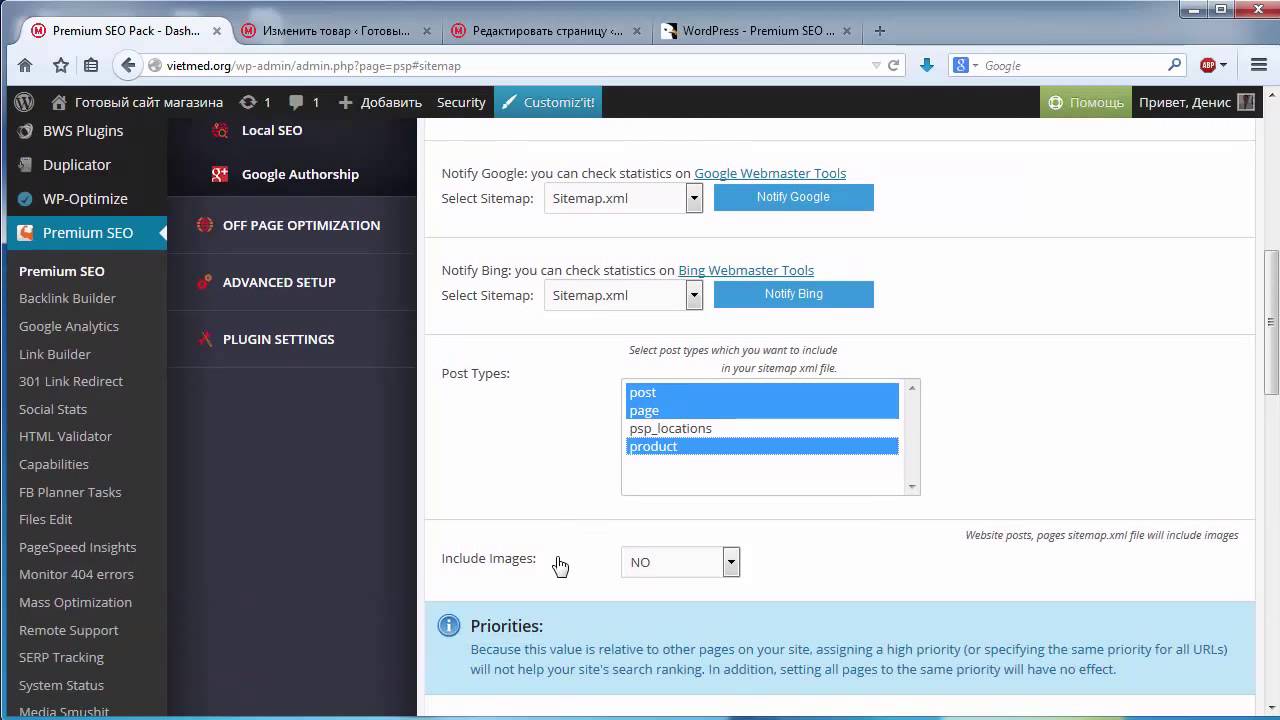Expand the Adblock Plus dropdown arrow

[x=1223, y=65]
